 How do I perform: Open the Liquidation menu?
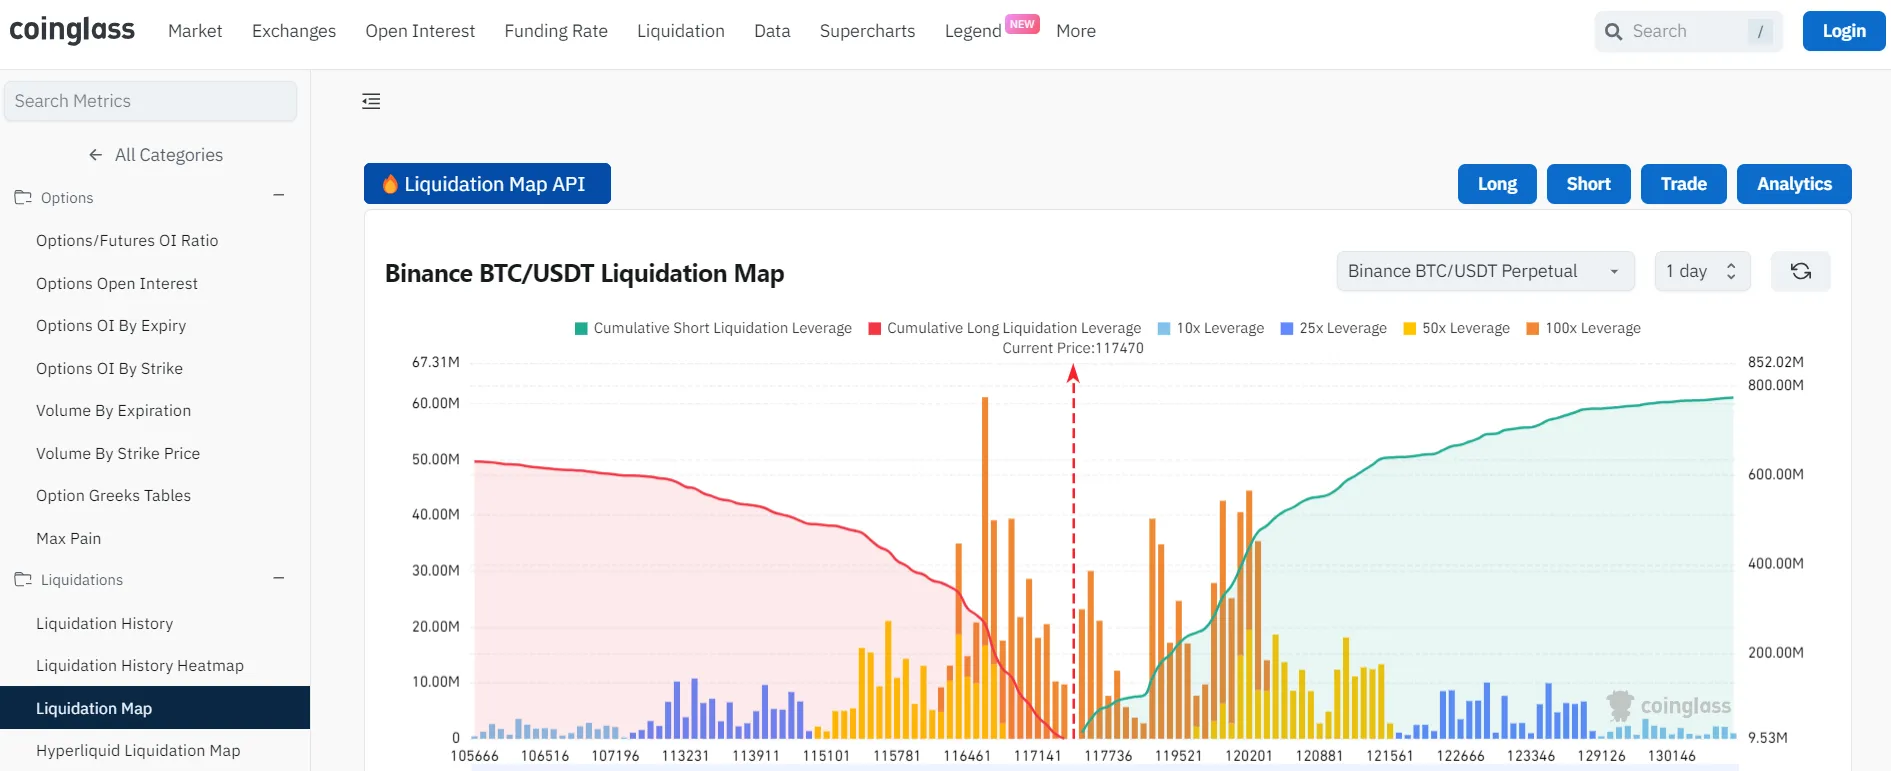coord(681,31)
